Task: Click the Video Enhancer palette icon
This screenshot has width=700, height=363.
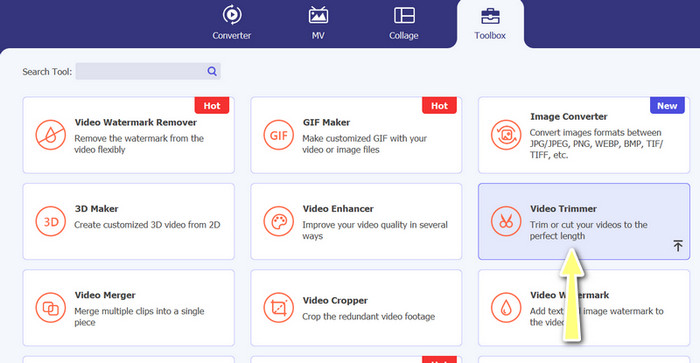Action: pyautogui.click(x=278, y=221)
